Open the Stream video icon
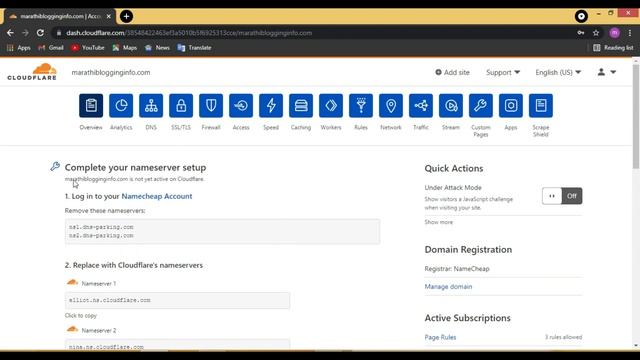 (x=451, y=105)
